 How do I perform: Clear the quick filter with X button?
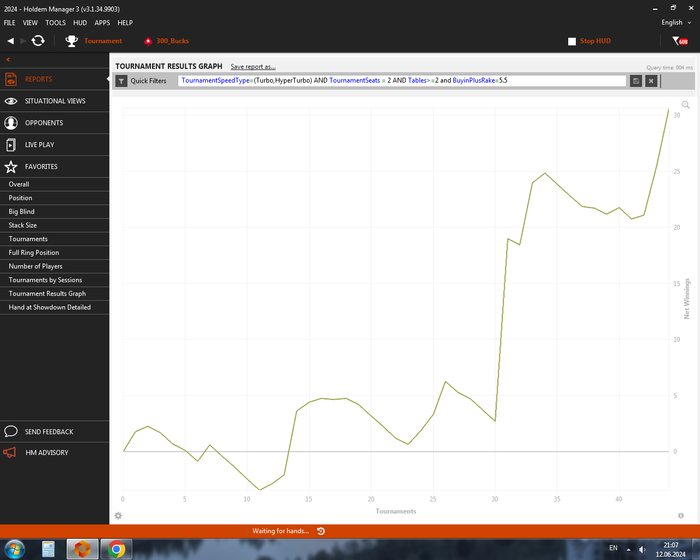point(651,81)
